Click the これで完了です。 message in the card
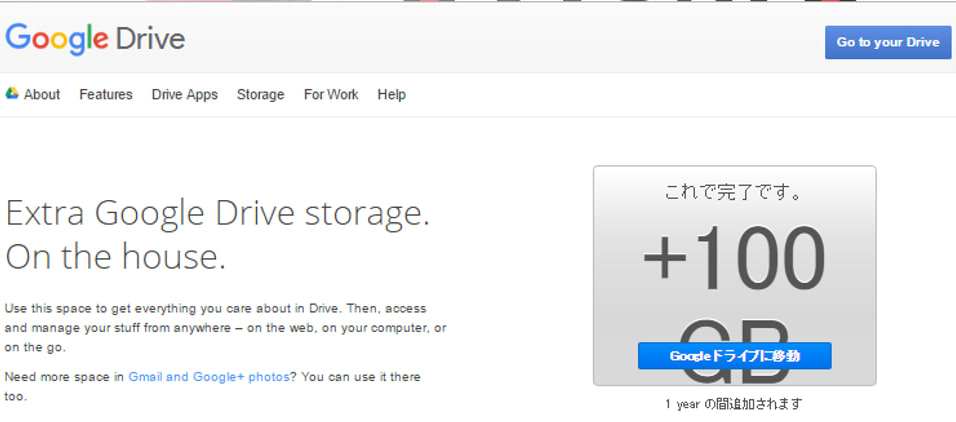 click(x=734, y=192)
